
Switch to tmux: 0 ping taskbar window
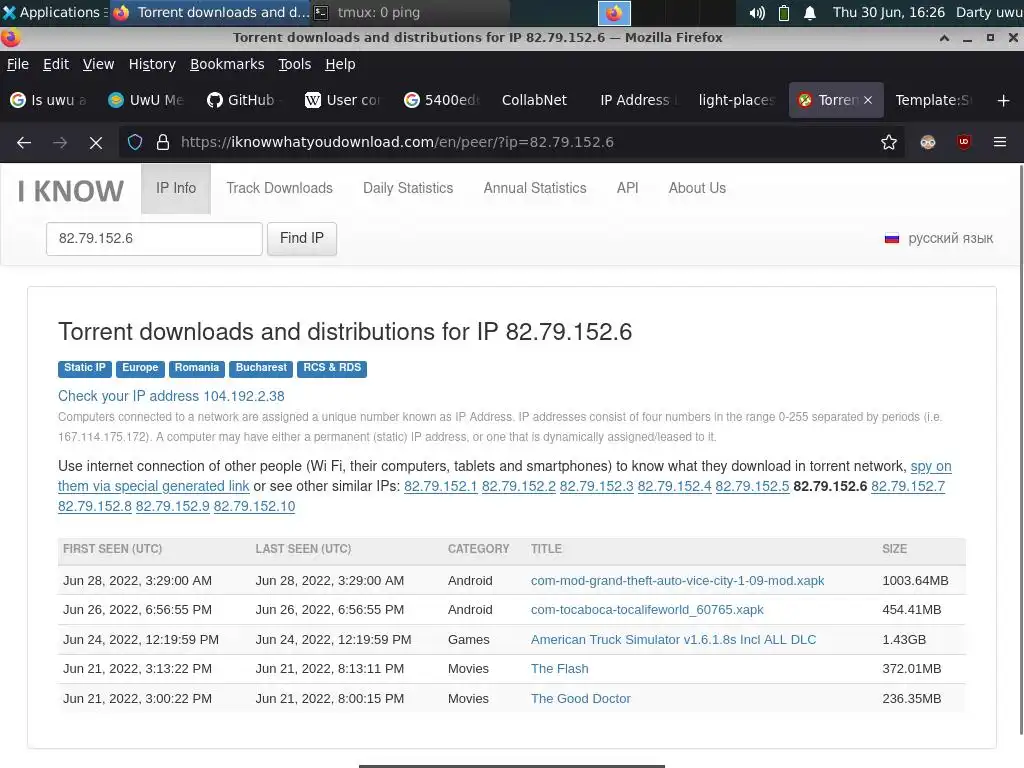tap(411, 12)
